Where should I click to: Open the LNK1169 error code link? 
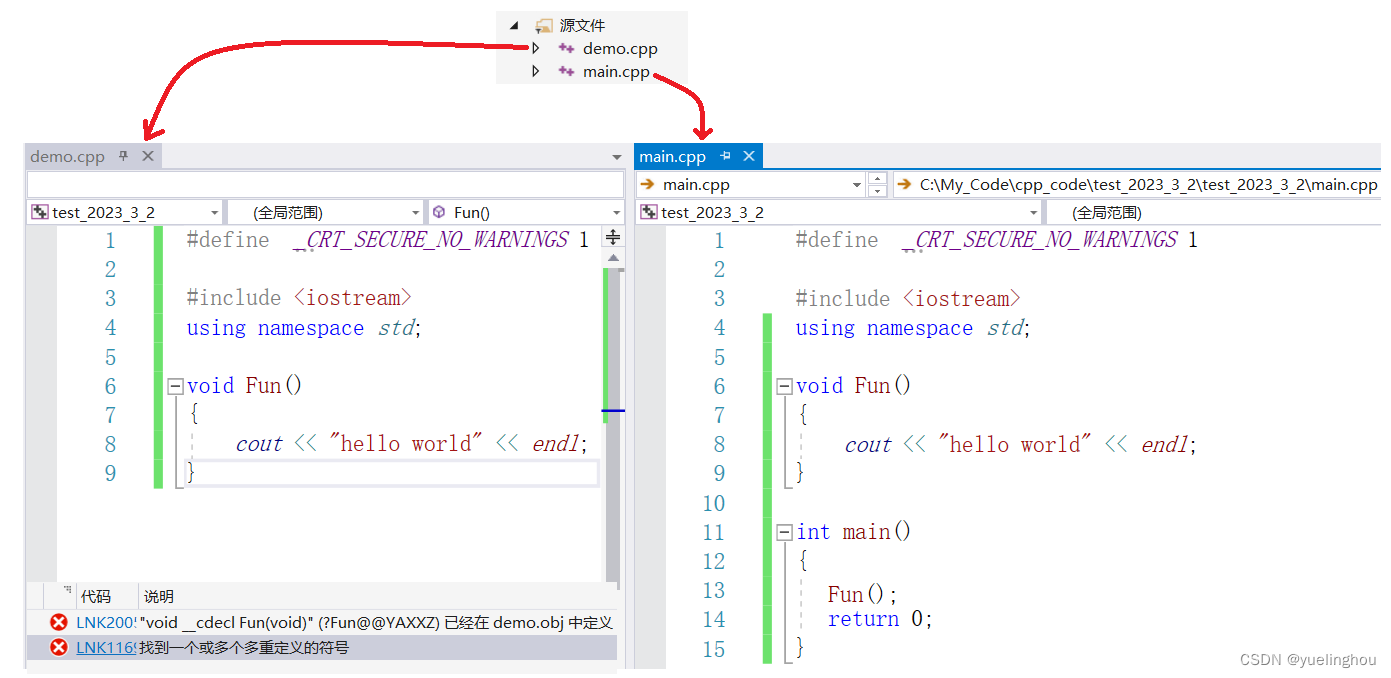[x=106, y=647]
